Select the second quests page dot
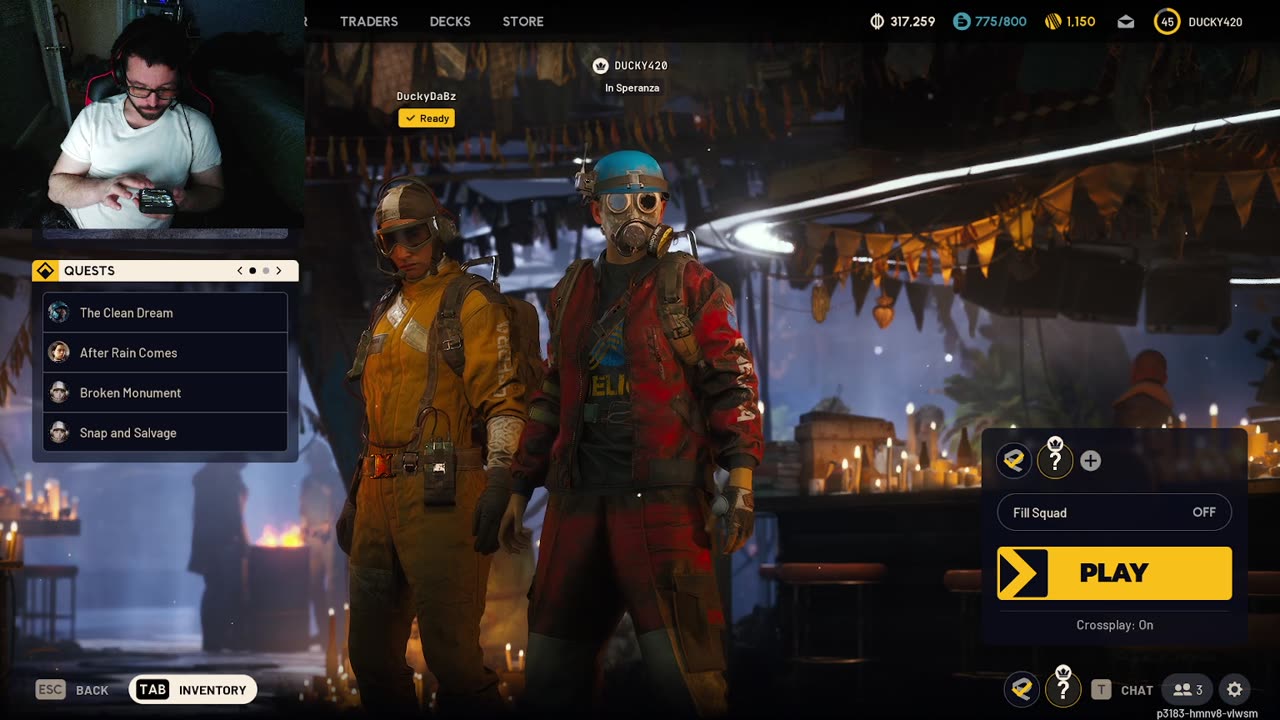 266,271
